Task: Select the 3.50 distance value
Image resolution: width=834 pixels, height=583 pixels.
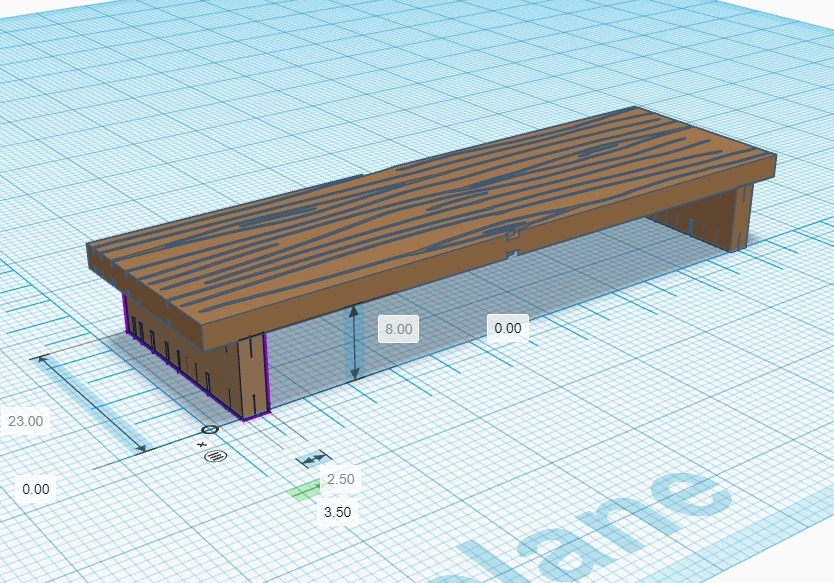Action: (337, 512)
